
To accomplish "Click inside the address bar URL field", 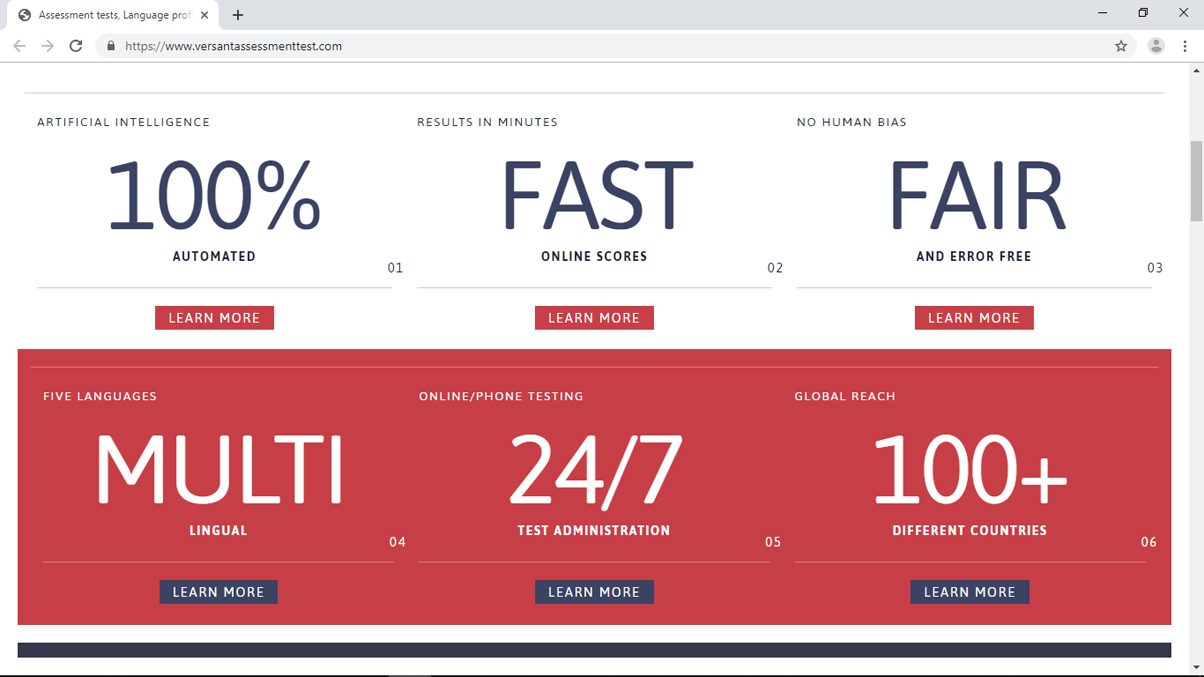I will (300, 46).
